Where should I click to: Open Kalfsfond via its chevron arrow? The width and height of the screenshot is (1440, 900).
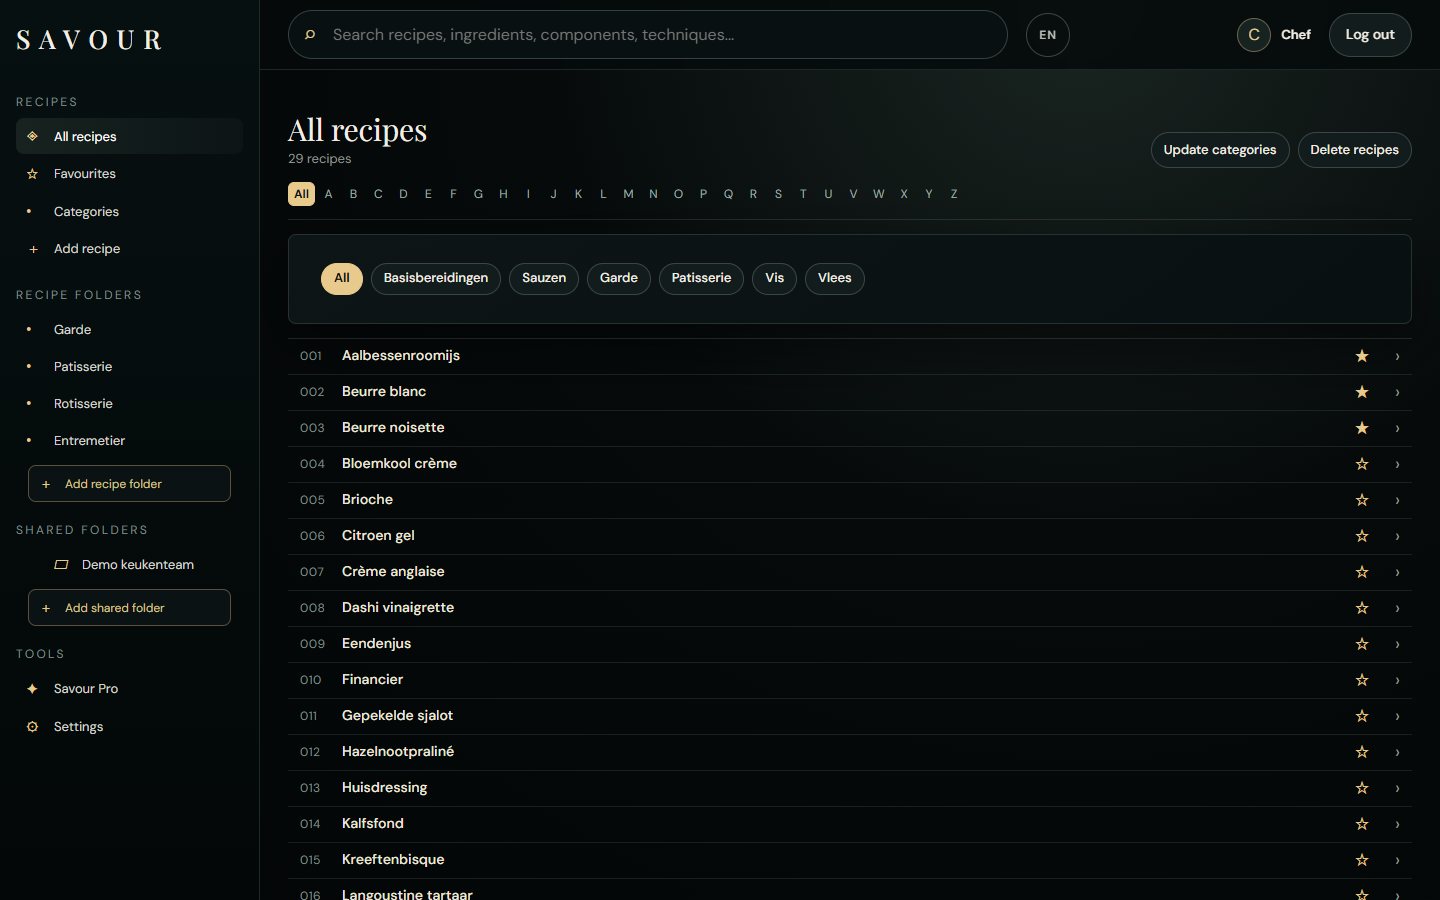click(1397, 824)
